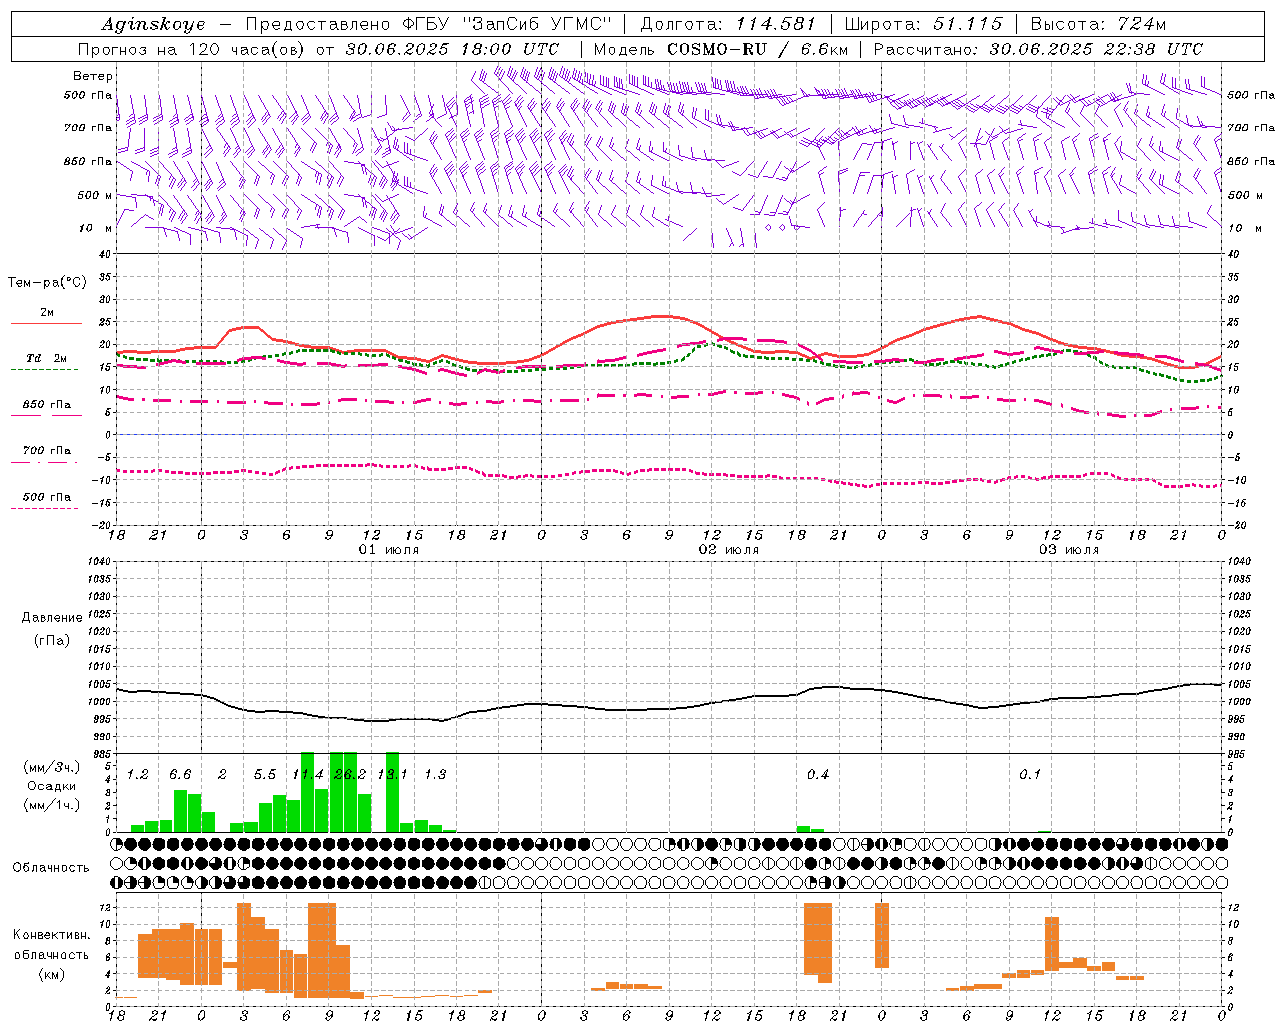Viewport: 1280px width, 1024px height.
Task: Click the solid red '2м' legend line
Action: point(46,323)
